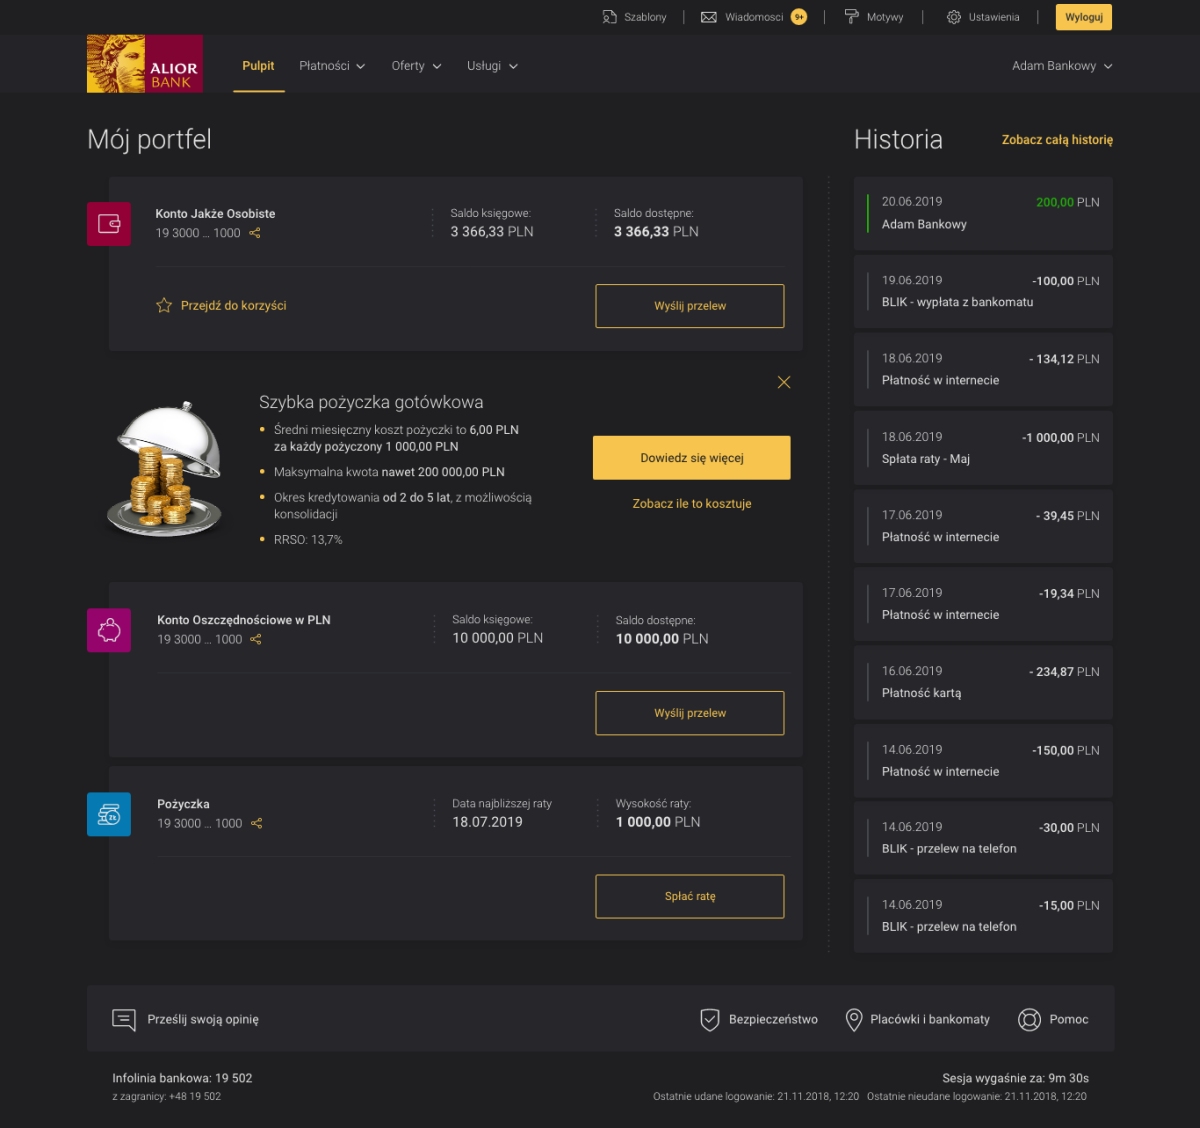Viewport: 1200px width, 1128px height.
Task: Click the Prześlij swoją opinię feedback icon
Action: (124, 1019)
